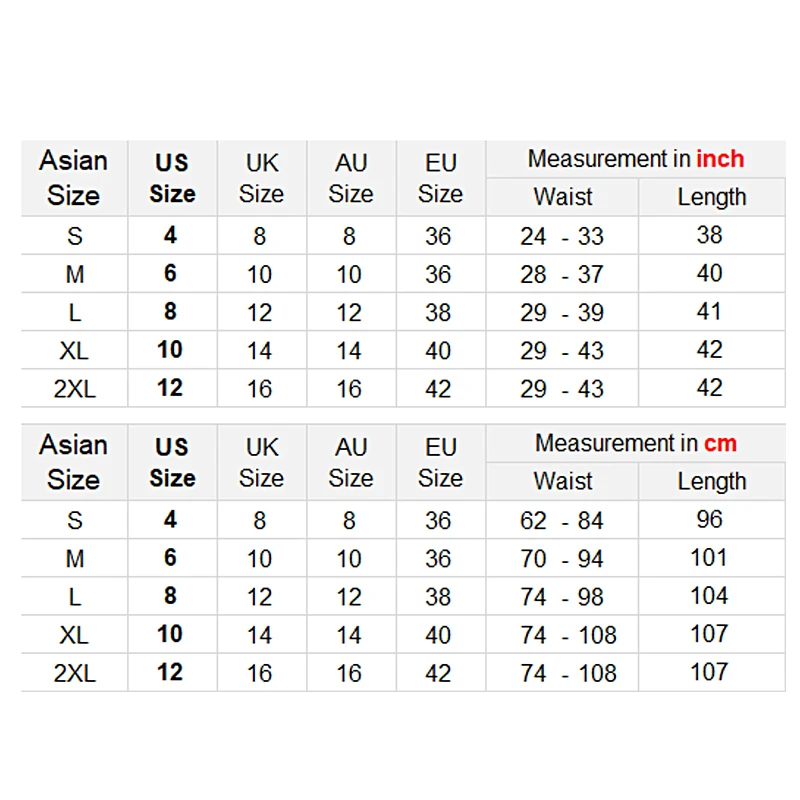Select the "24 - 33" waist cell
This screenshot has width=800, height=800.
coord(562,237)
